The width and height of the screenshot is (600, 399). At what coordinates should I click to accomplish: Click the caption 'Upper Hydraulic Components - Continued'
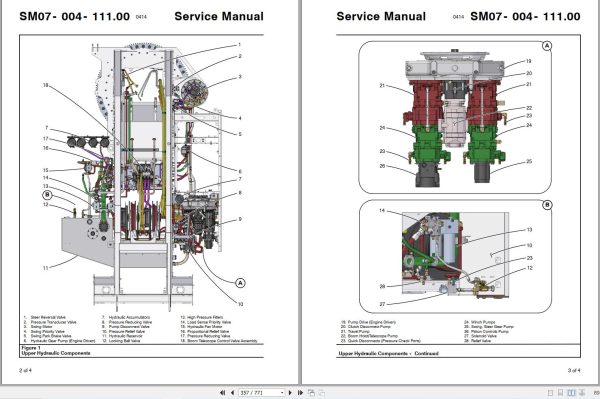(x=388, y=353)
